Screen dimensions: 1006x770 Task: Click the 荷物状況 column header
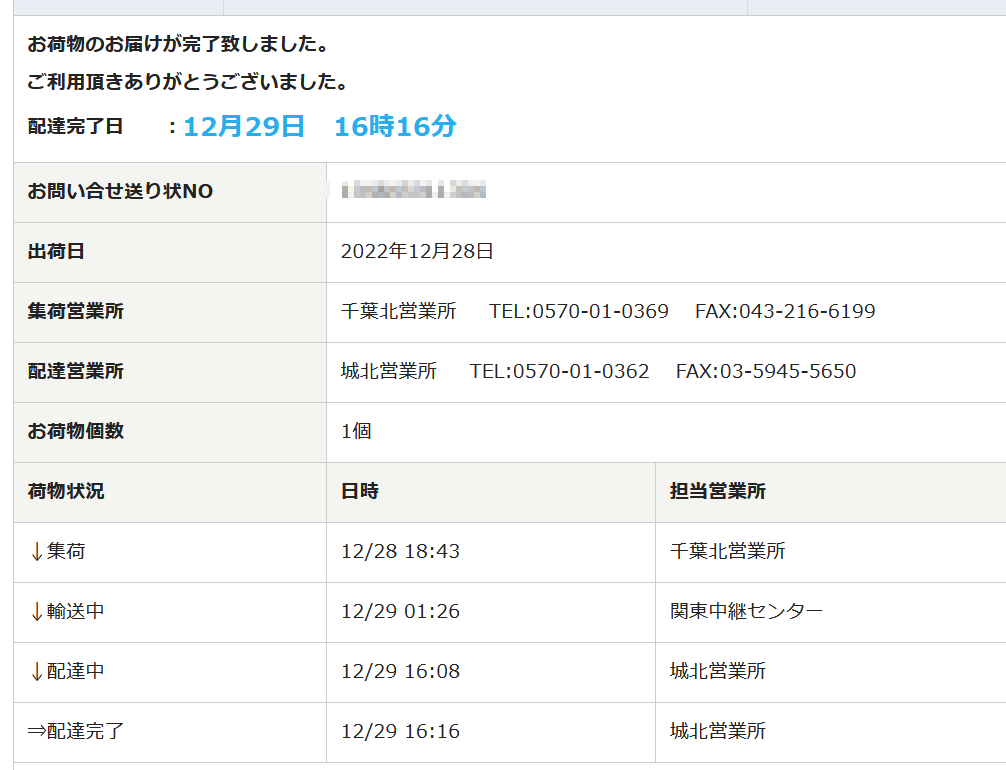(66, 492)
